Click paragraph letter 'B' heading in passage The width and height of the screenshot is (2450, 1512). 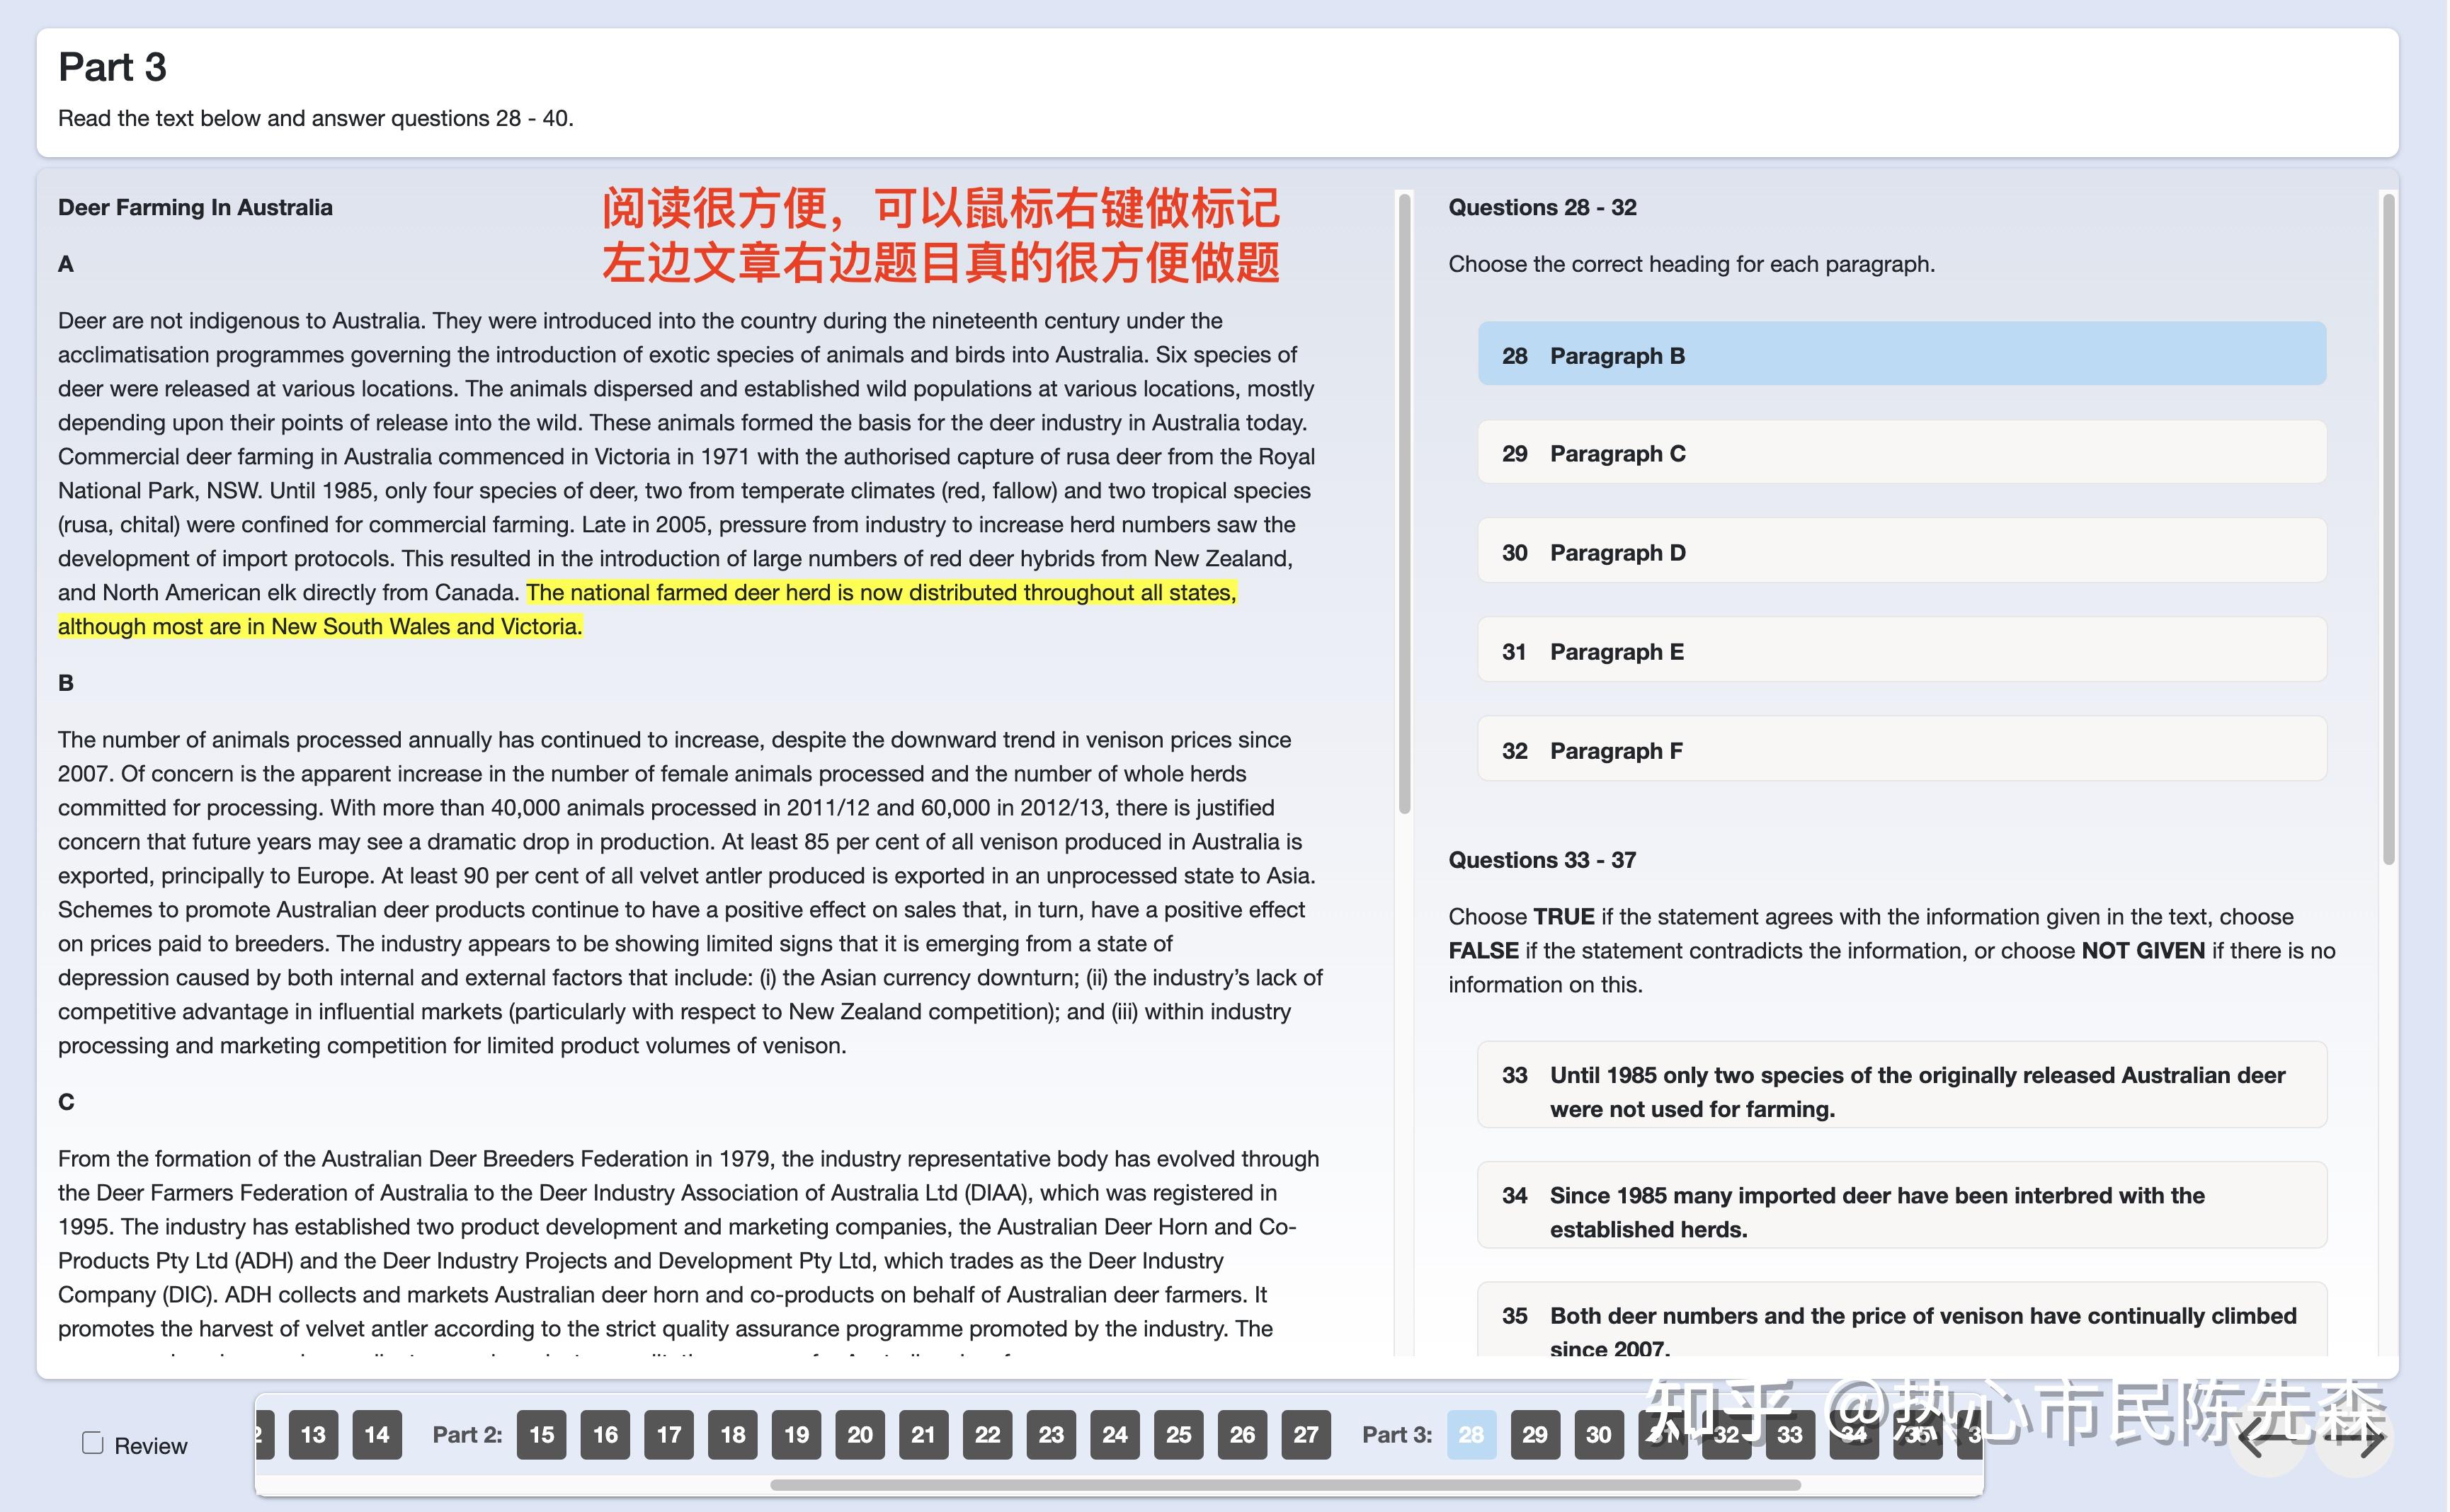(x=66, y=683)
